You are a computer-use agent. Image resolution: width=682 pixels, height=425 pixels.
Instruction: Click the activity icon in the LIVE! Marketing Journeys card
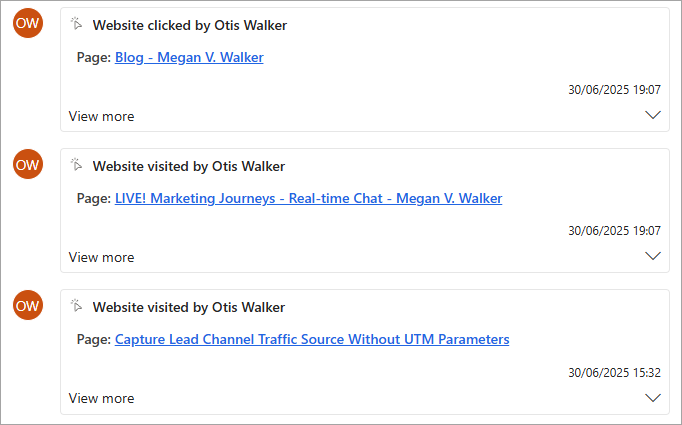(x=77, y=166)
